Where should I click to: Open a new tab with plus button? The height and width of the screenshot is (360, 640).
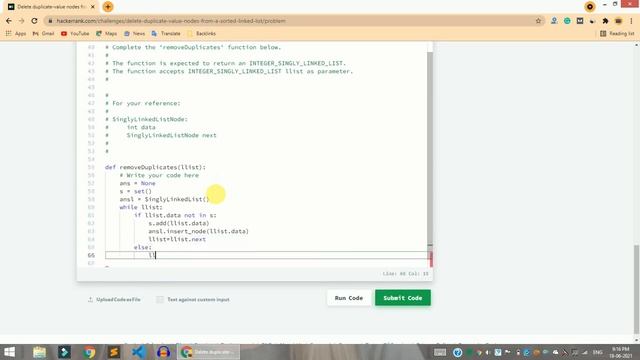108,7
